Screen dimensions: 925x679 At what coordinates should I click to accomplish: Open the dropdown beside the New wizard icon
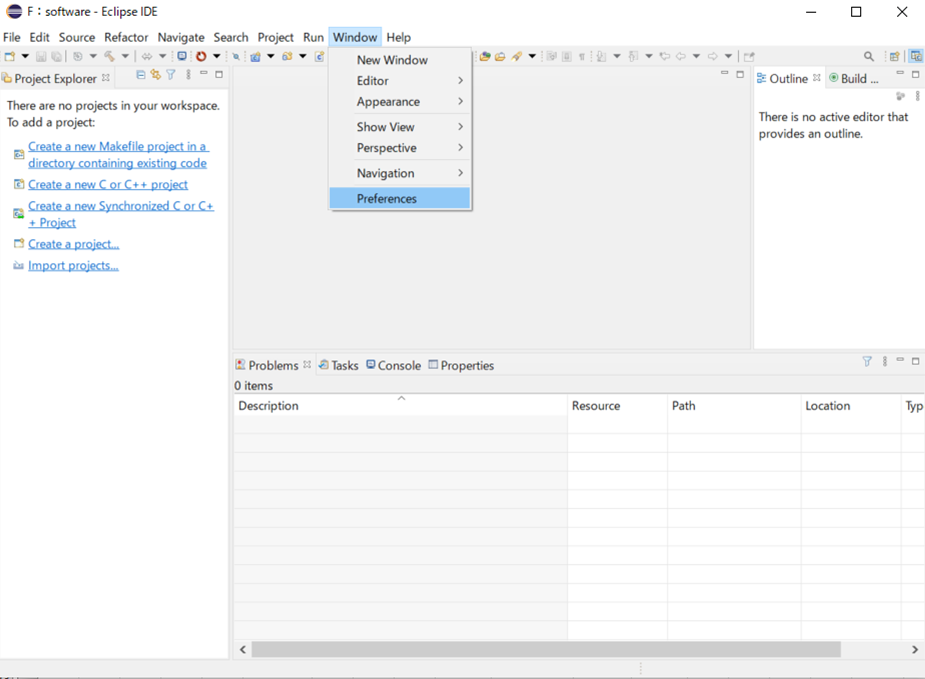coord(23,56)
